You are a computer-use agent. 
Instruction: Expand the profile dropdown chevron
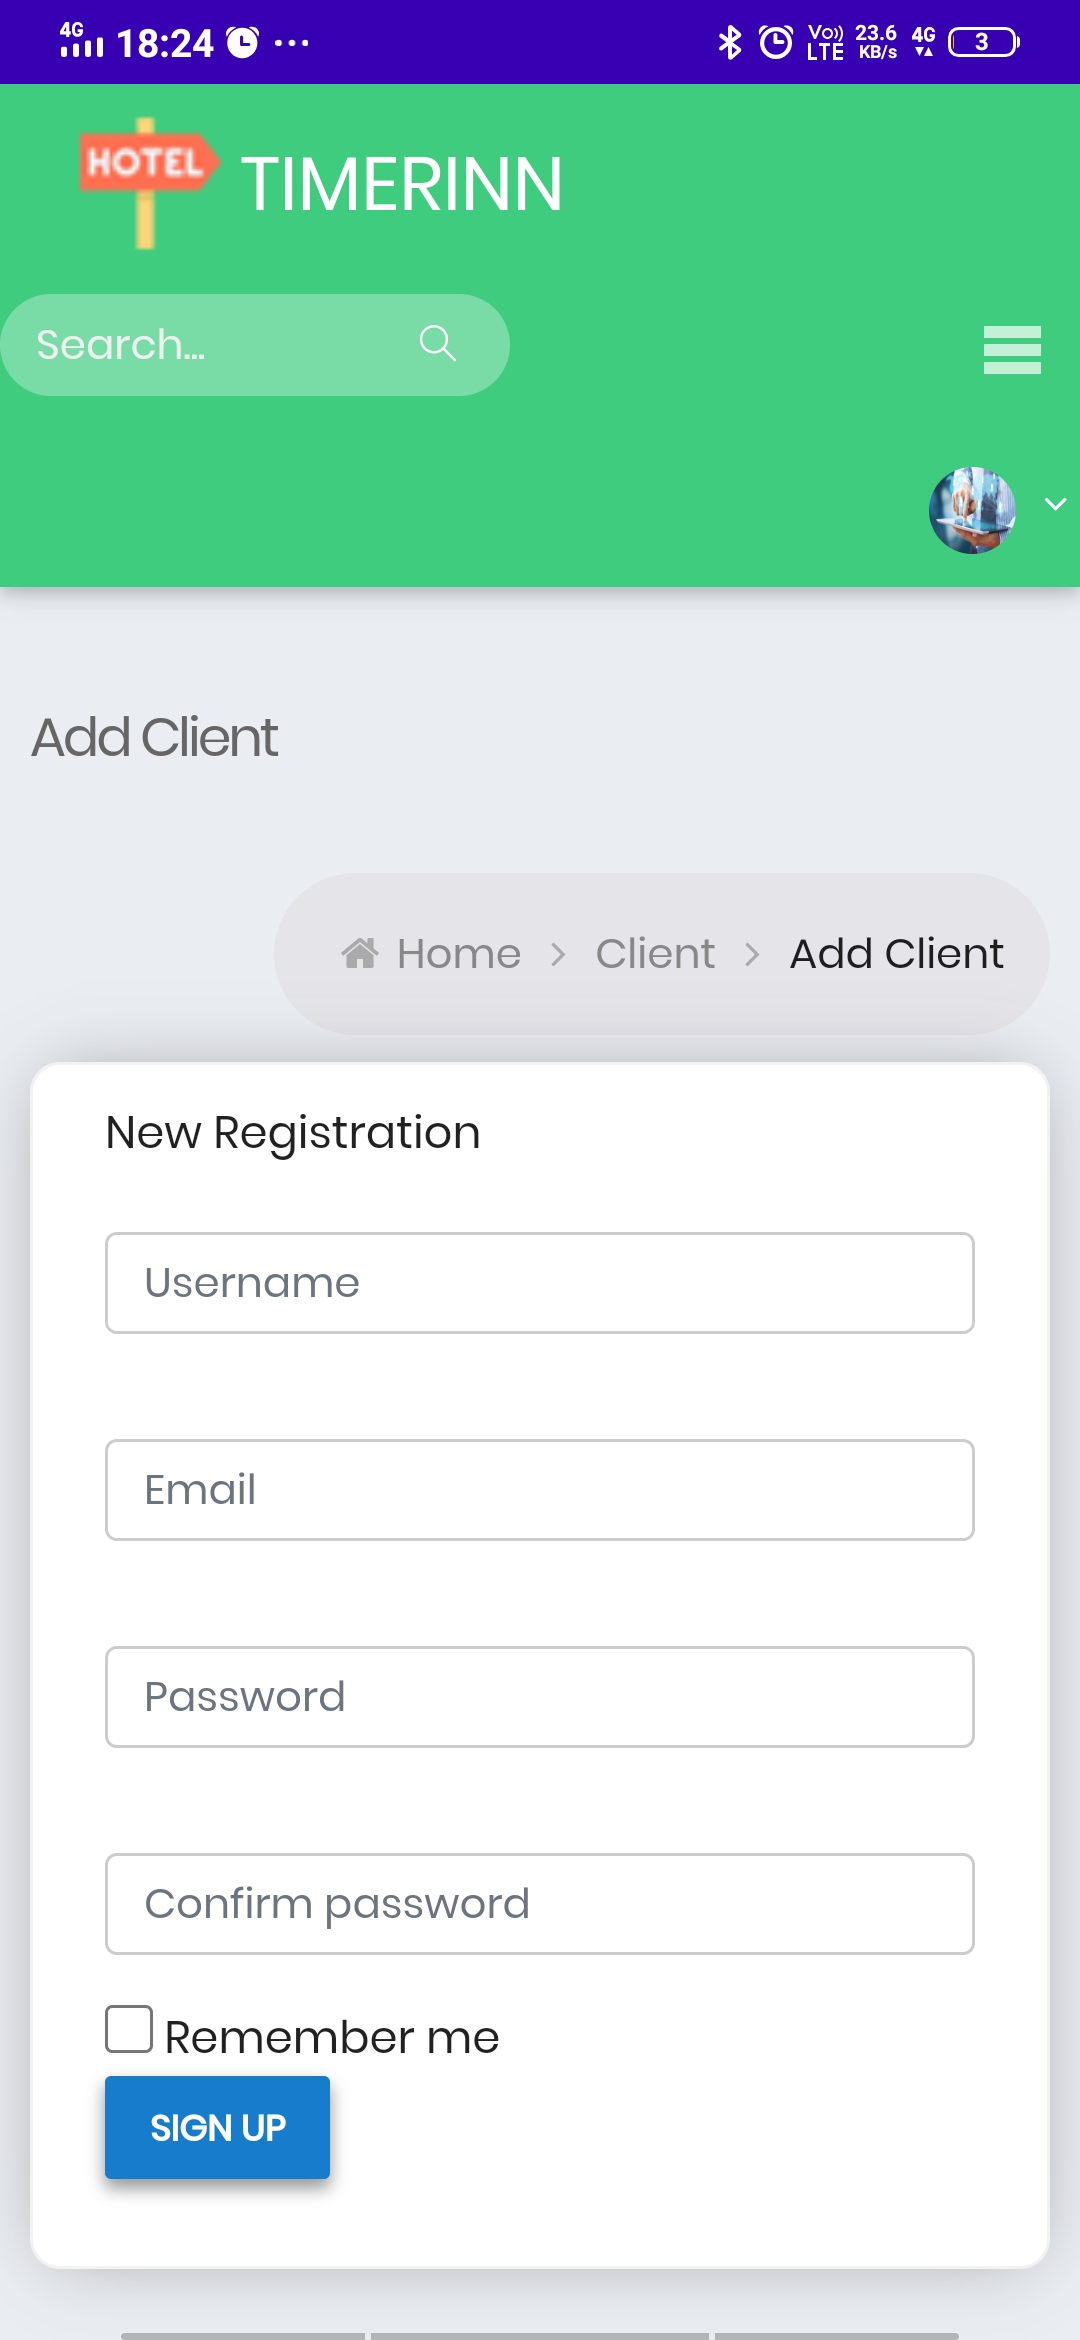1055,504
